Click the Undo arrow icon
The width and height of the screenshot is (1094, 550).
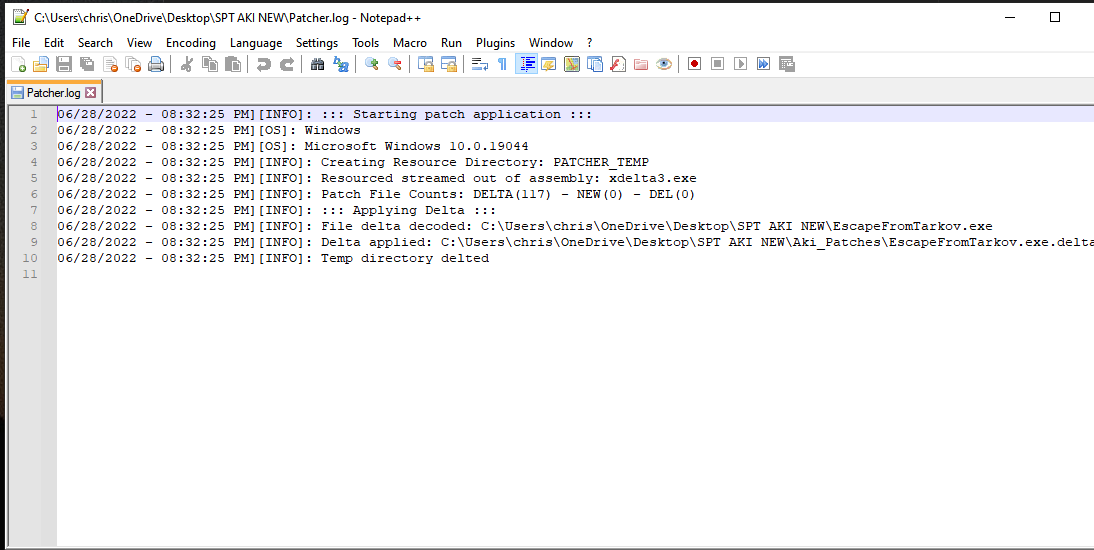(x=263, y=64)
